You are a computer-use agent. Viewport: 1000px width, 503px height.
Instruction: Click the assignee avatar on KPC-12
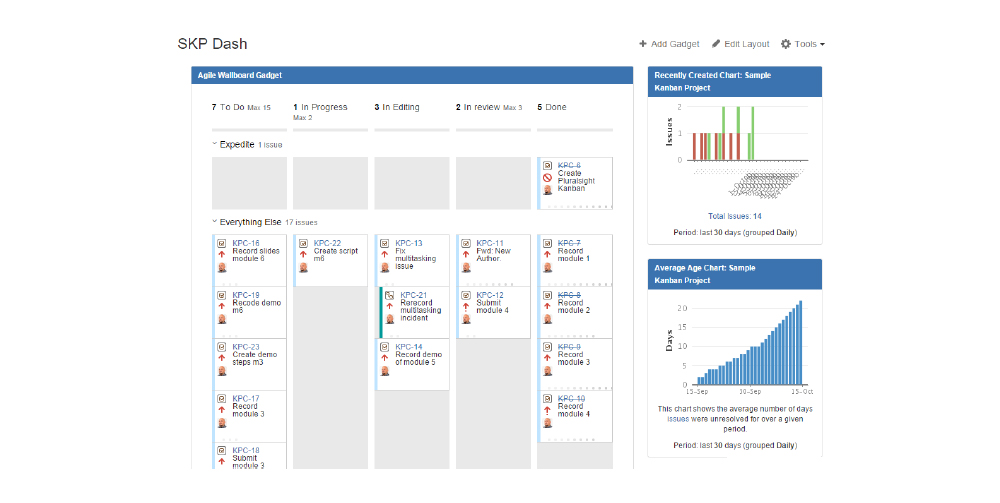pos(466,319)
